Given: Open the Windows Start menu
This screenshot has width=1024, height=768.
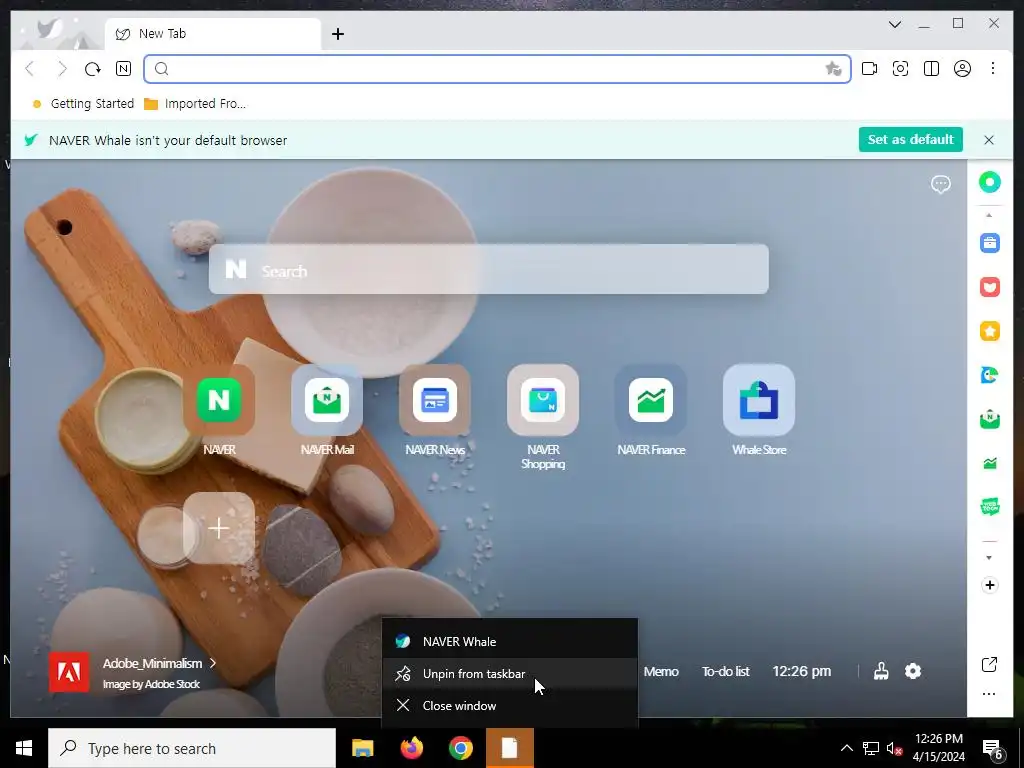Looking at the screenshot, I should coord(24,748).
